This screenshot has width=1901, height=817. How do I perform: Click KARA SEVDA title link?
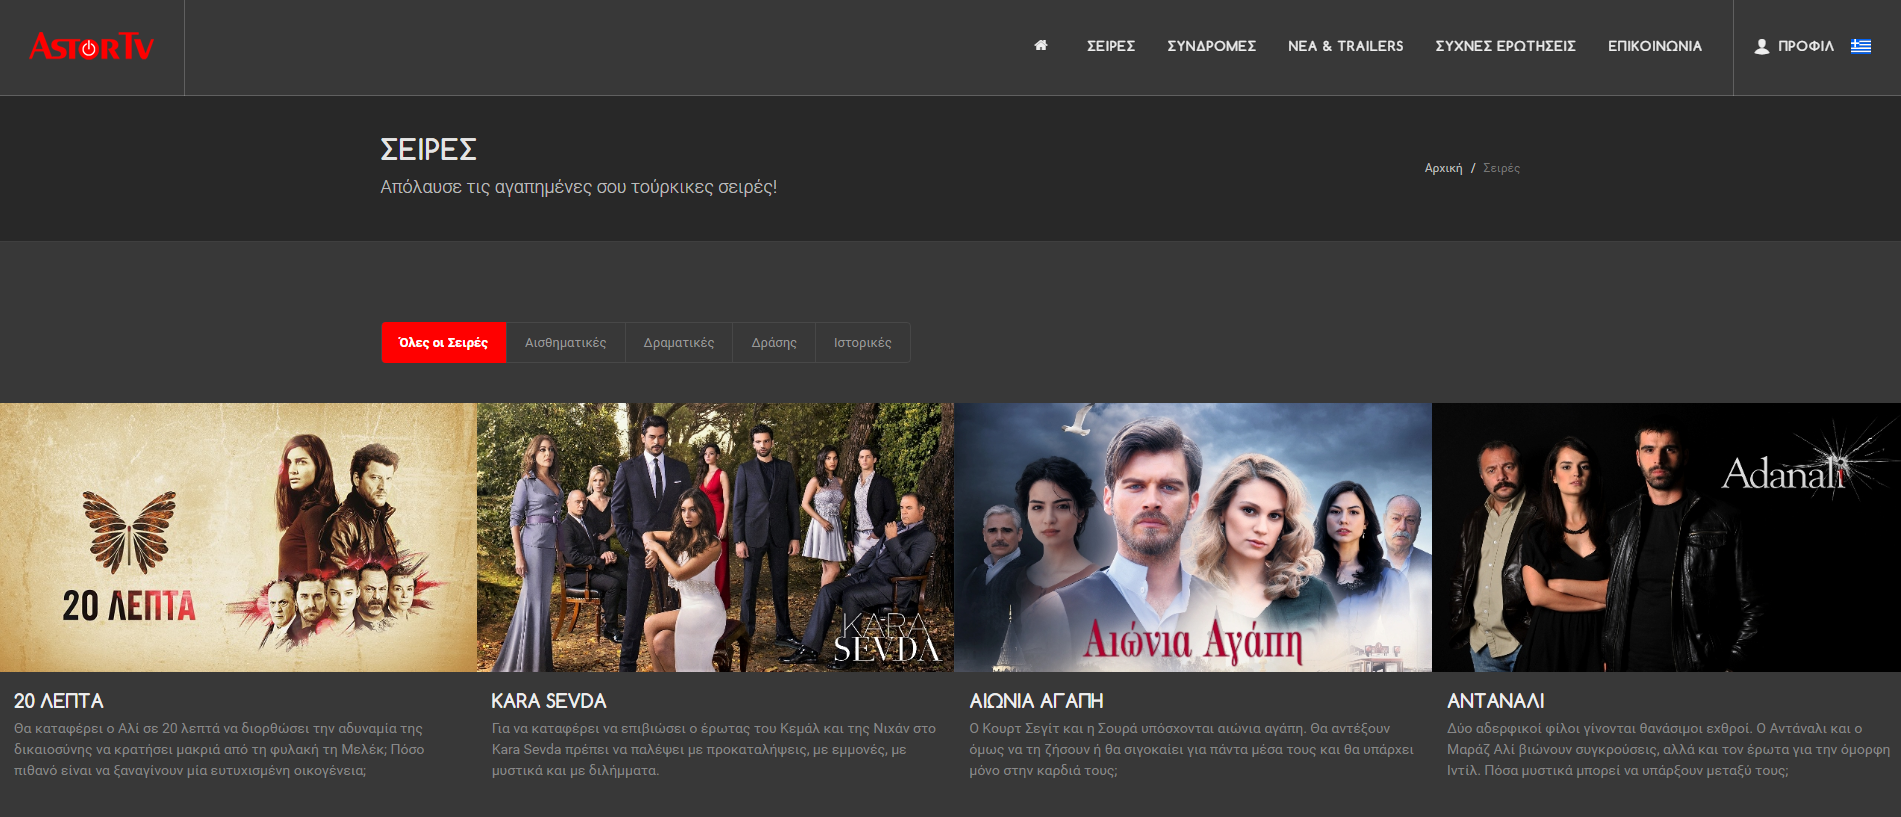(549, 701)
